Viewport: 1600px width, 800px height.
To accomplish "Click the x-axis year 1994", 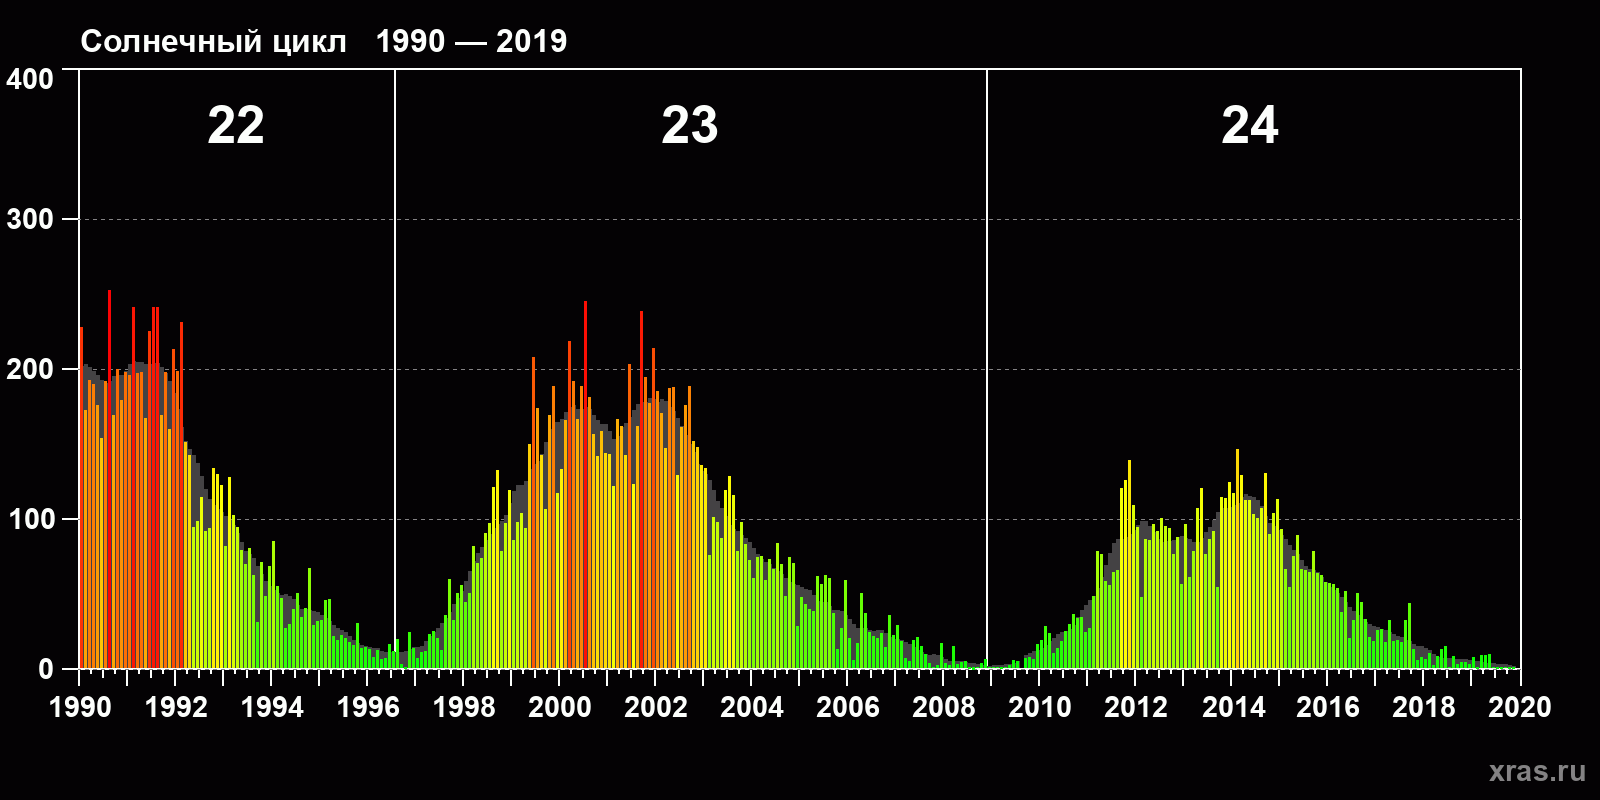I will tap(272, 707).
